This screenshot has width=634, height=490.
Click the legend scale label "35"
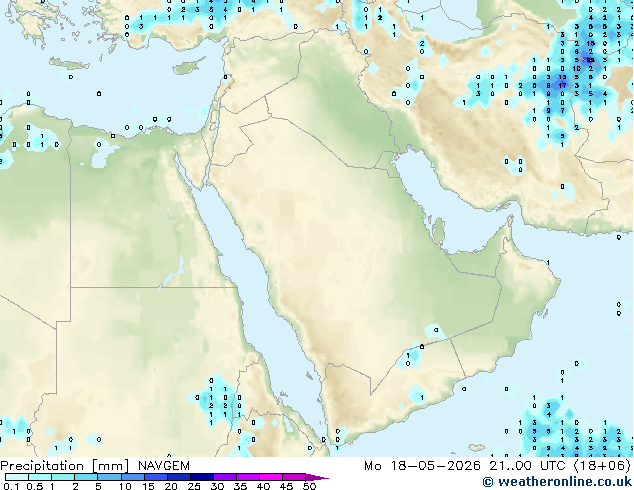241,486
